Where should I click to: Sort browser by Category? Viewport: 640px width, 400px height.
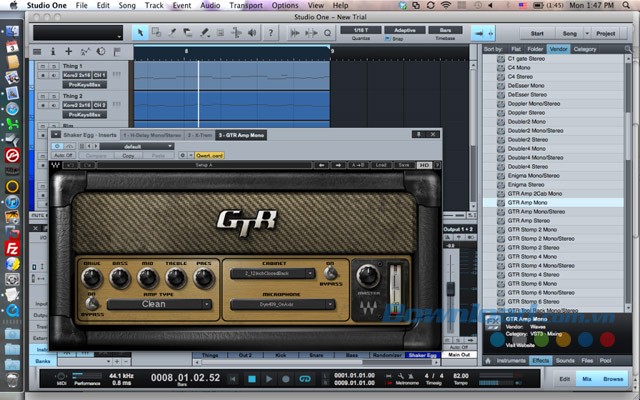585,49
